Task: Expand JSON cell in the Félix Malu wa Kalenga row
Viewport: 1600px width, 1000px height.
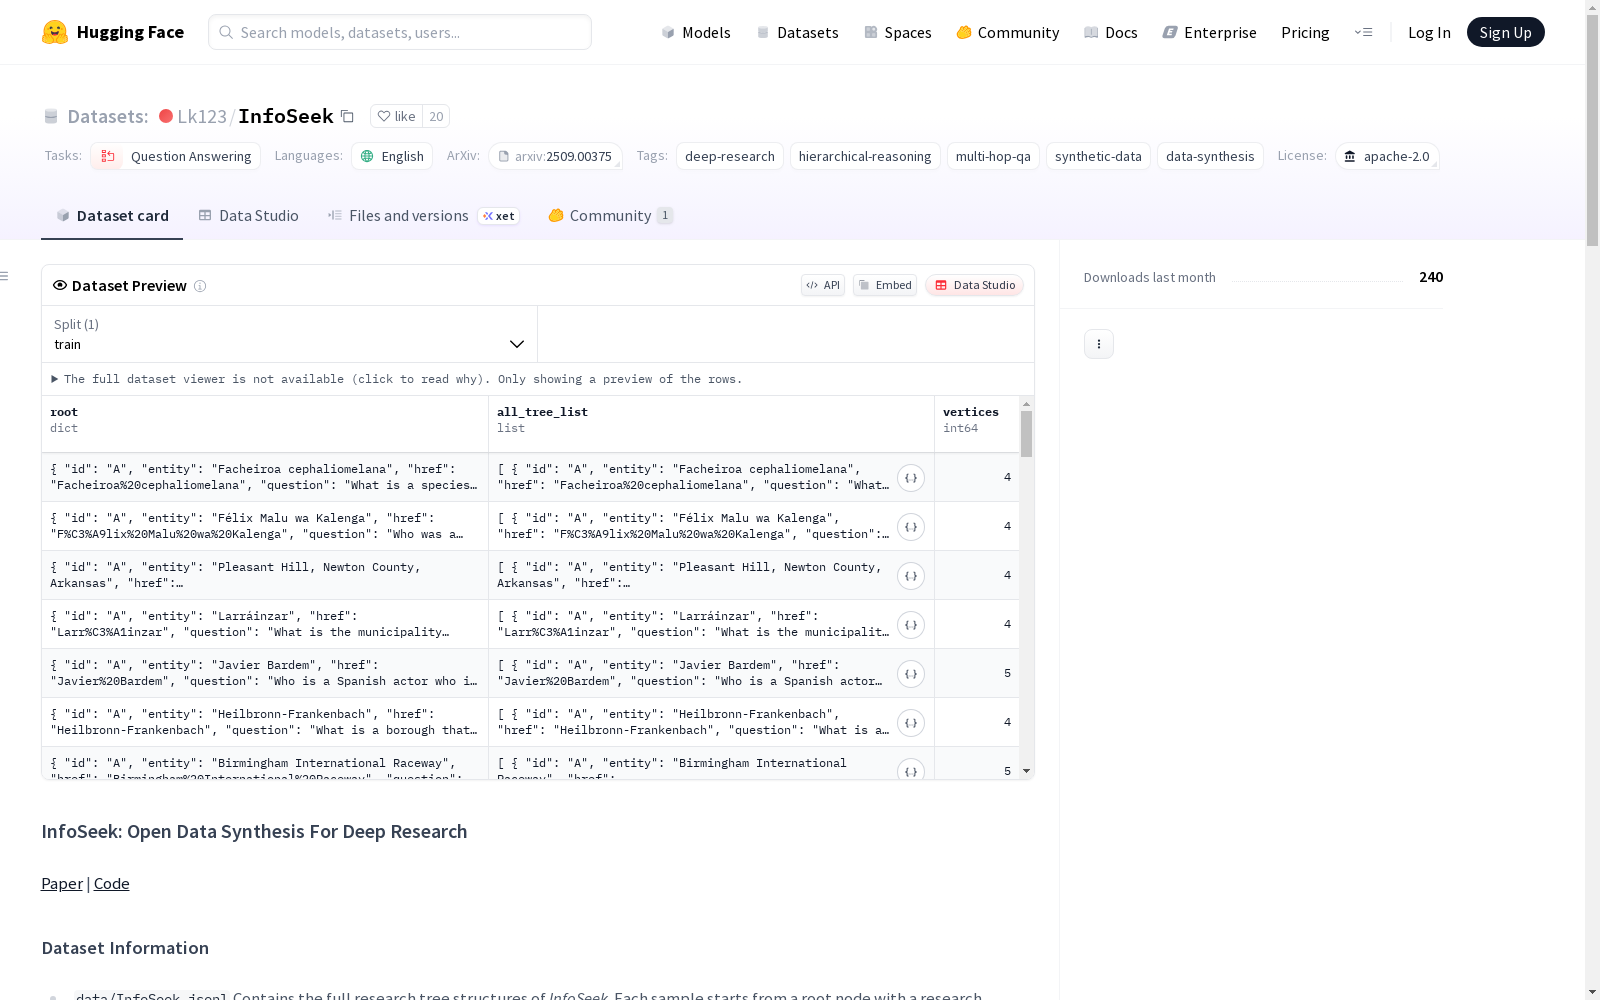Action: click(x=910, y=527)
